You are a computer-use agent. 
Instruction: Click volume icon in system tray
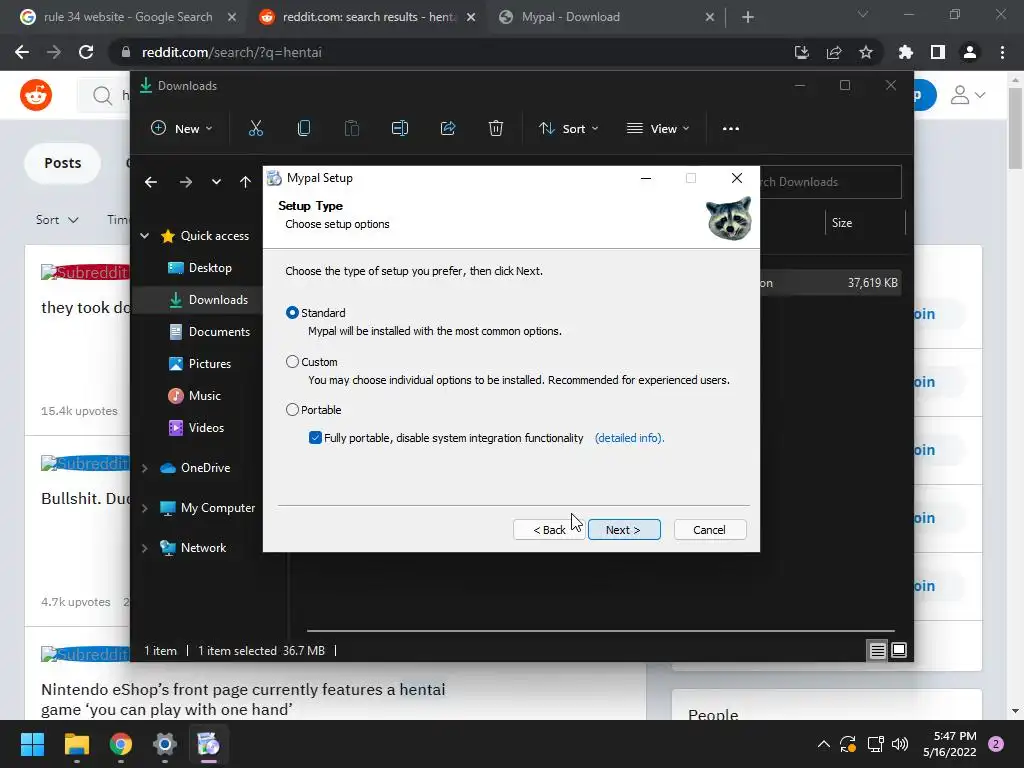pos(900,744)
